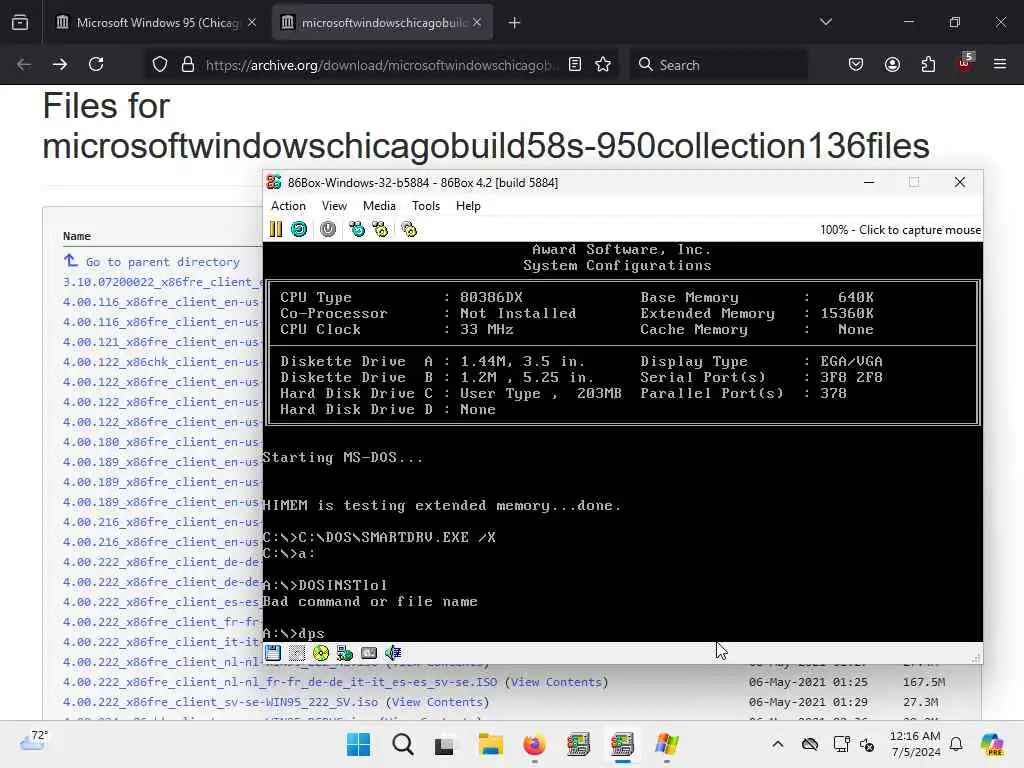Send Ctrl+Alt+Del via 86Box toolbar icon
1024x768 pixels.
[x=357, y=229]
